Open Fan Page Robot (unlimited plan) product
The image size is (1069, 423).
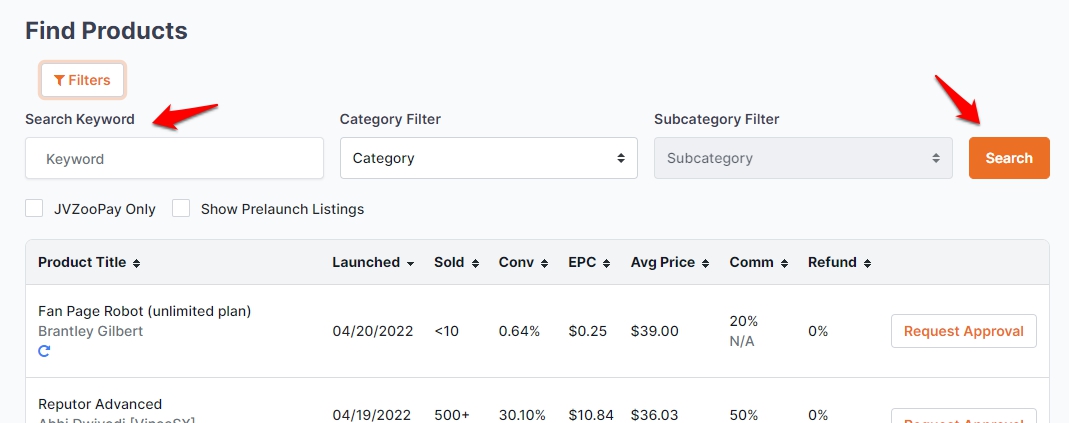pos(145,312)
